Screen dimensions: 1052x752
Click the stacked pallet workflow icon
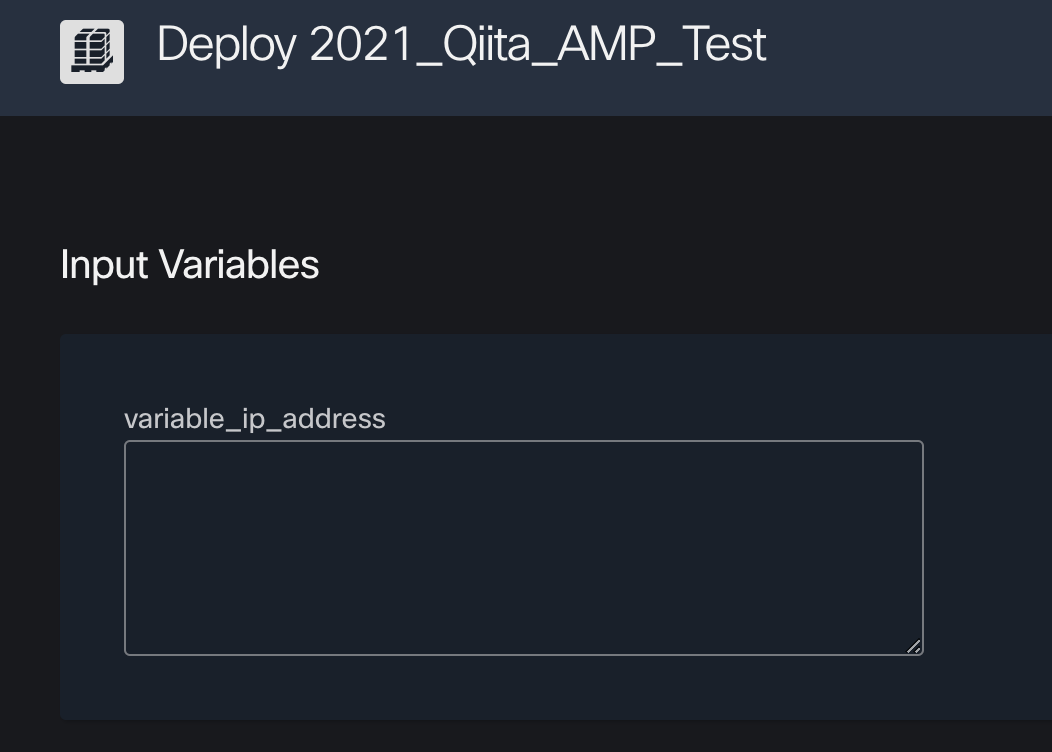click(x=92, y=52)
